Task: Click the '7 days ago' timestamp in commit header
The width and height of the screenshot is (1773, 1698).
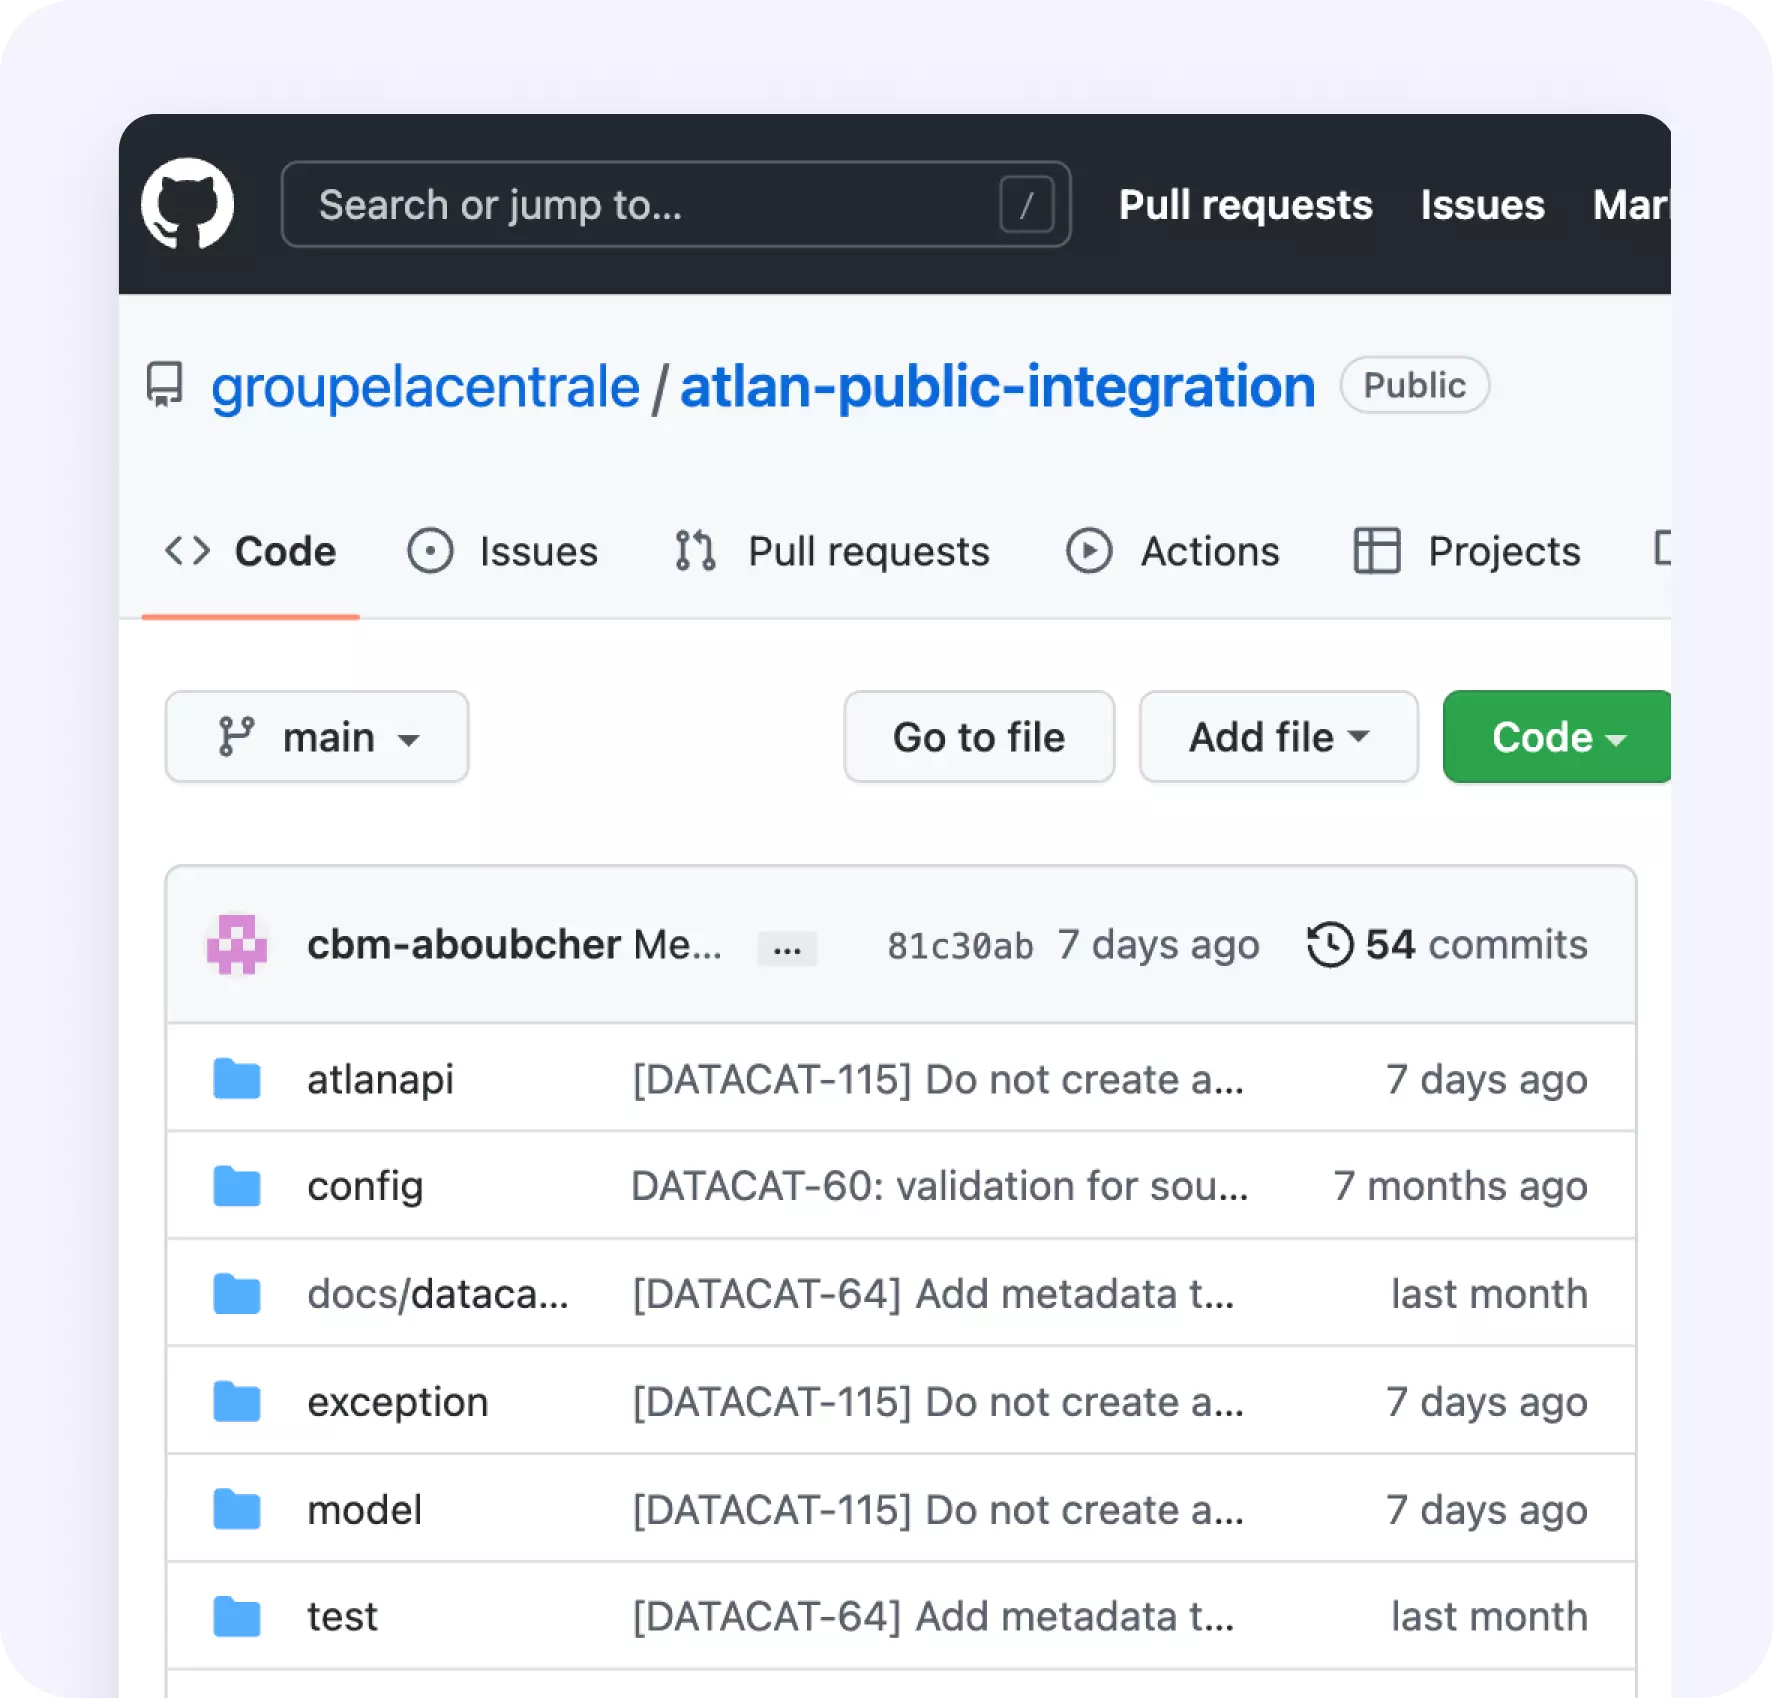Action: [x=1158, y=945]
